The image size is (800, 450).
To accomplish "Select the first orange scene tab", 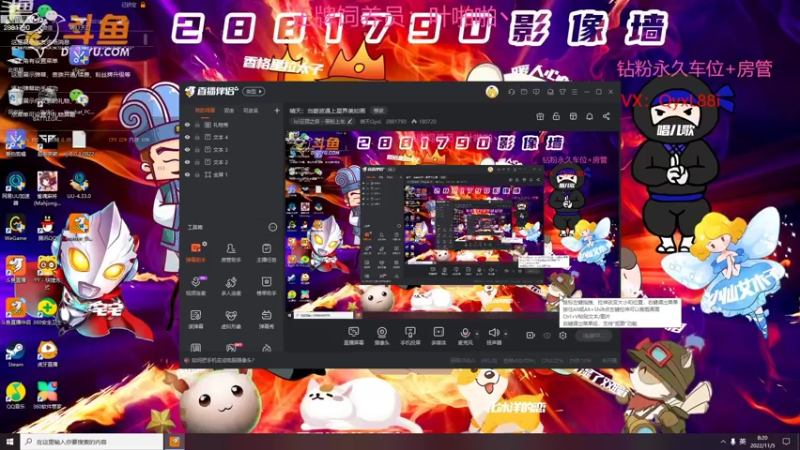I will click(x=205, y=110).
